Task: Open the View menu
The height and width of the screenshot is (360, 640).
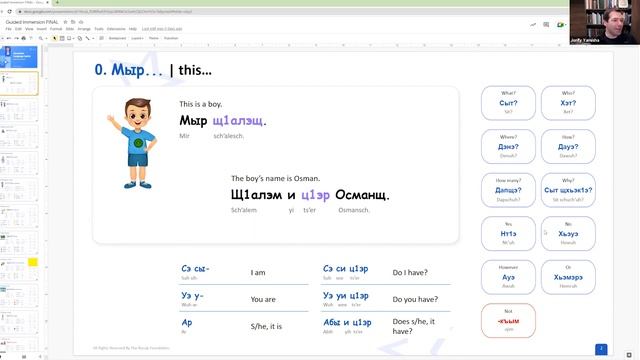Action: (x=29, y=29)
